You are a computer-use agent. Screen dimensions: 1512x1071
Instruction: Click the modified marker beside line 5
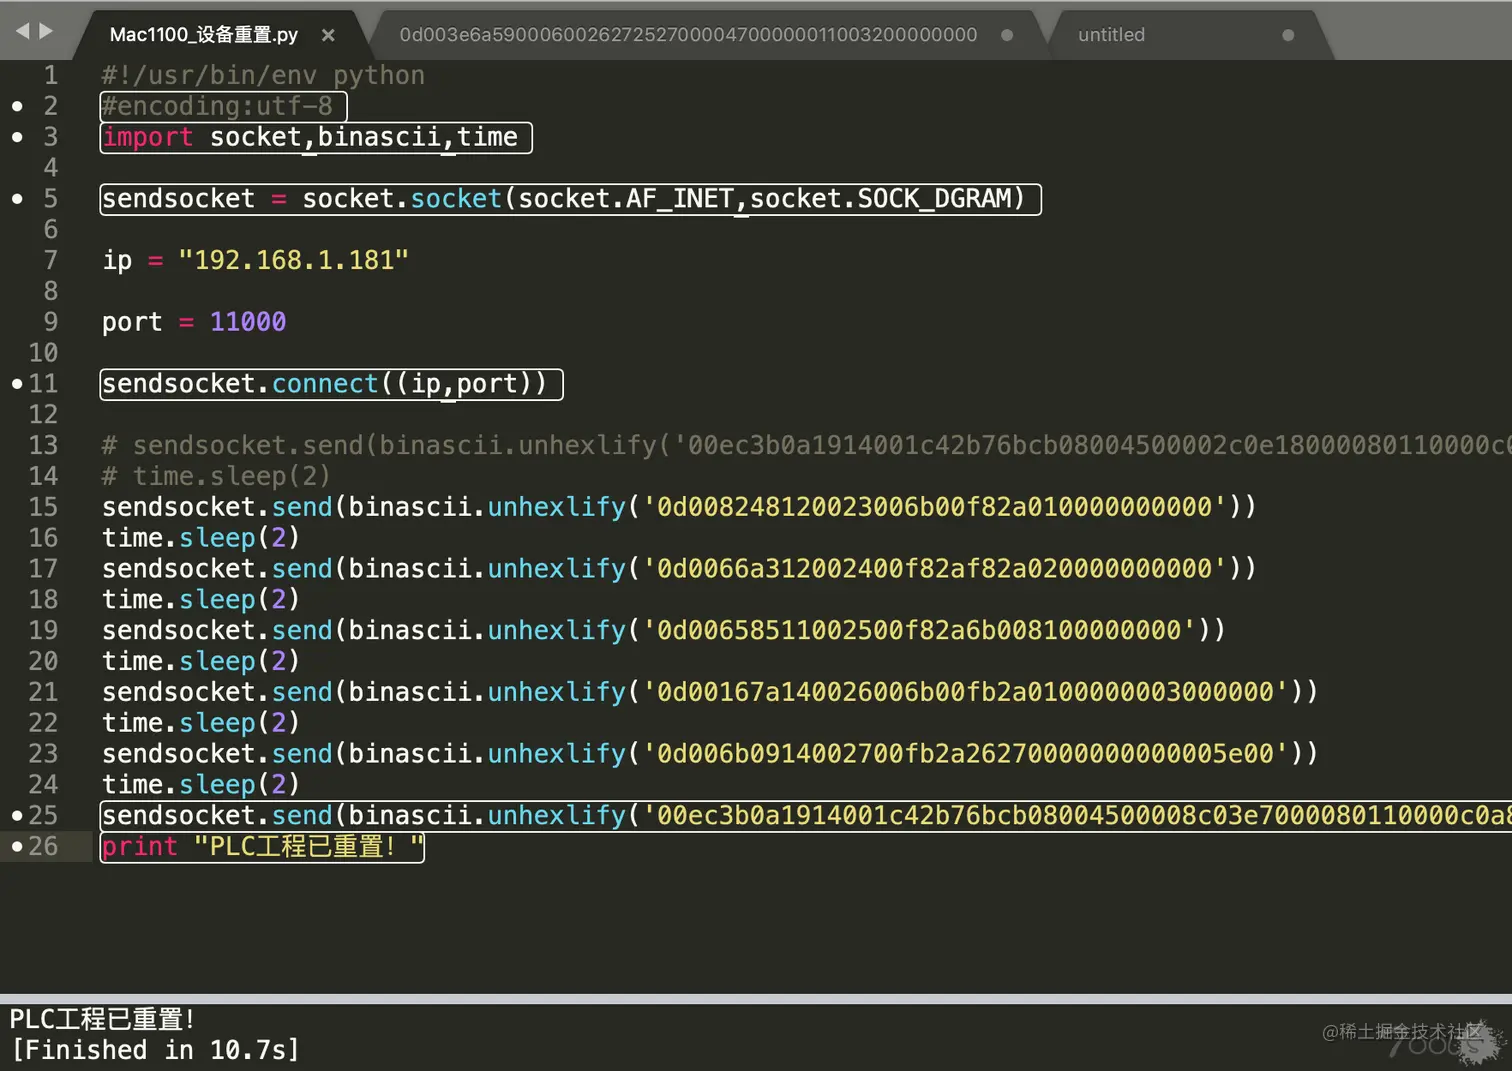(x=17, y=199)
